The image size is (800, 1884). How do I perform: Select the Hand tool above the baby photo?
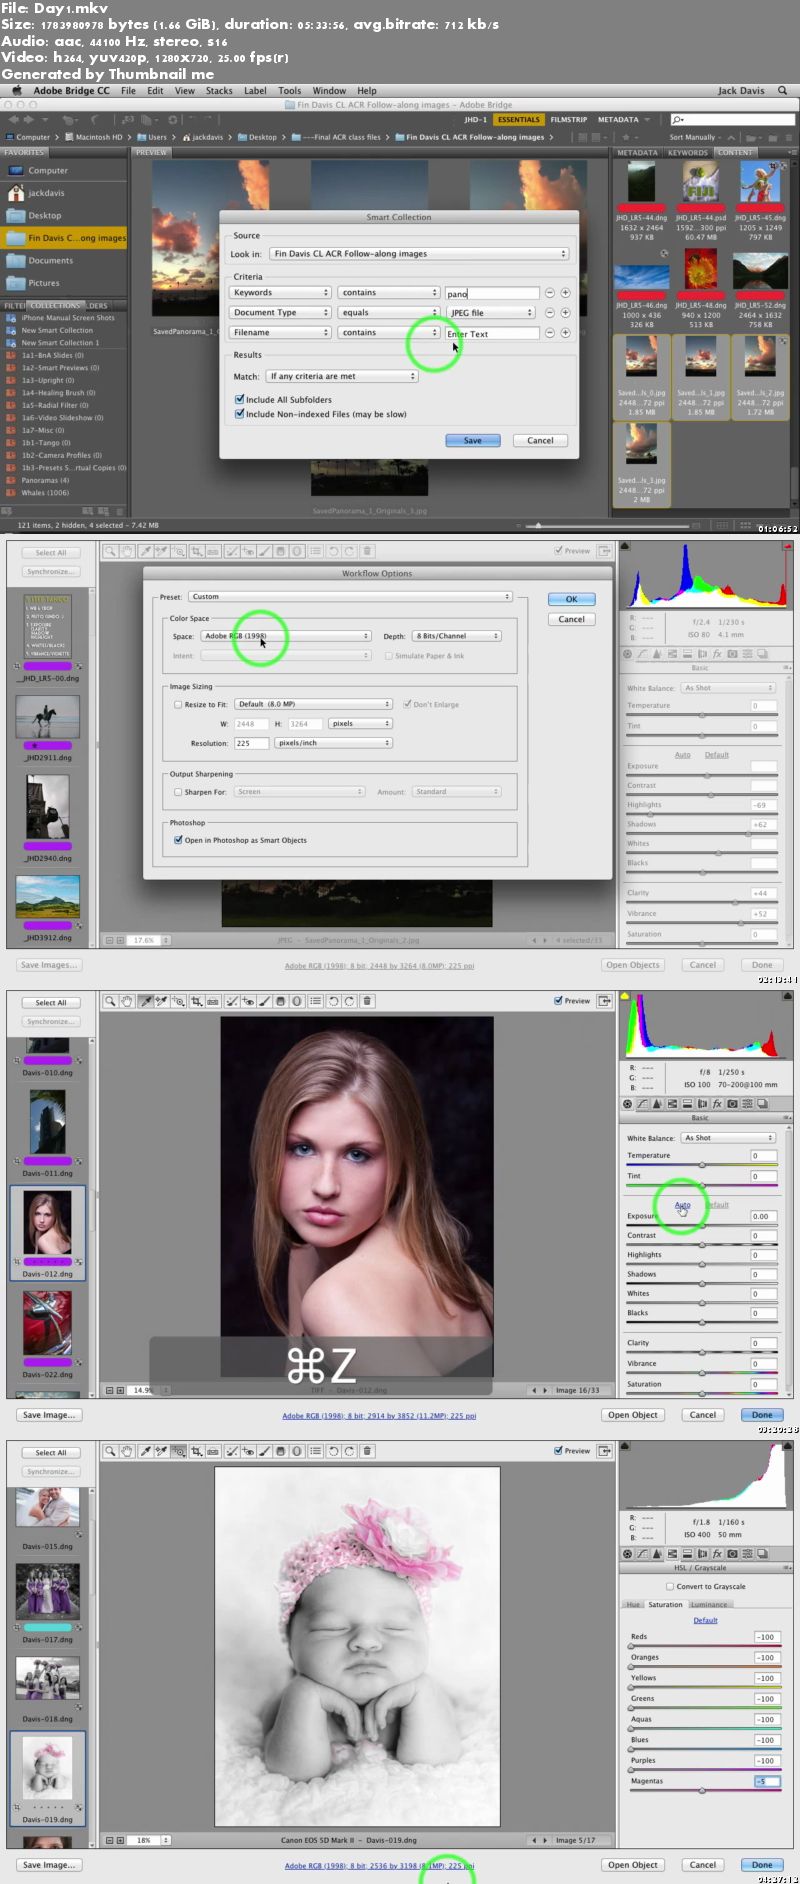[x=127, y=1451]
